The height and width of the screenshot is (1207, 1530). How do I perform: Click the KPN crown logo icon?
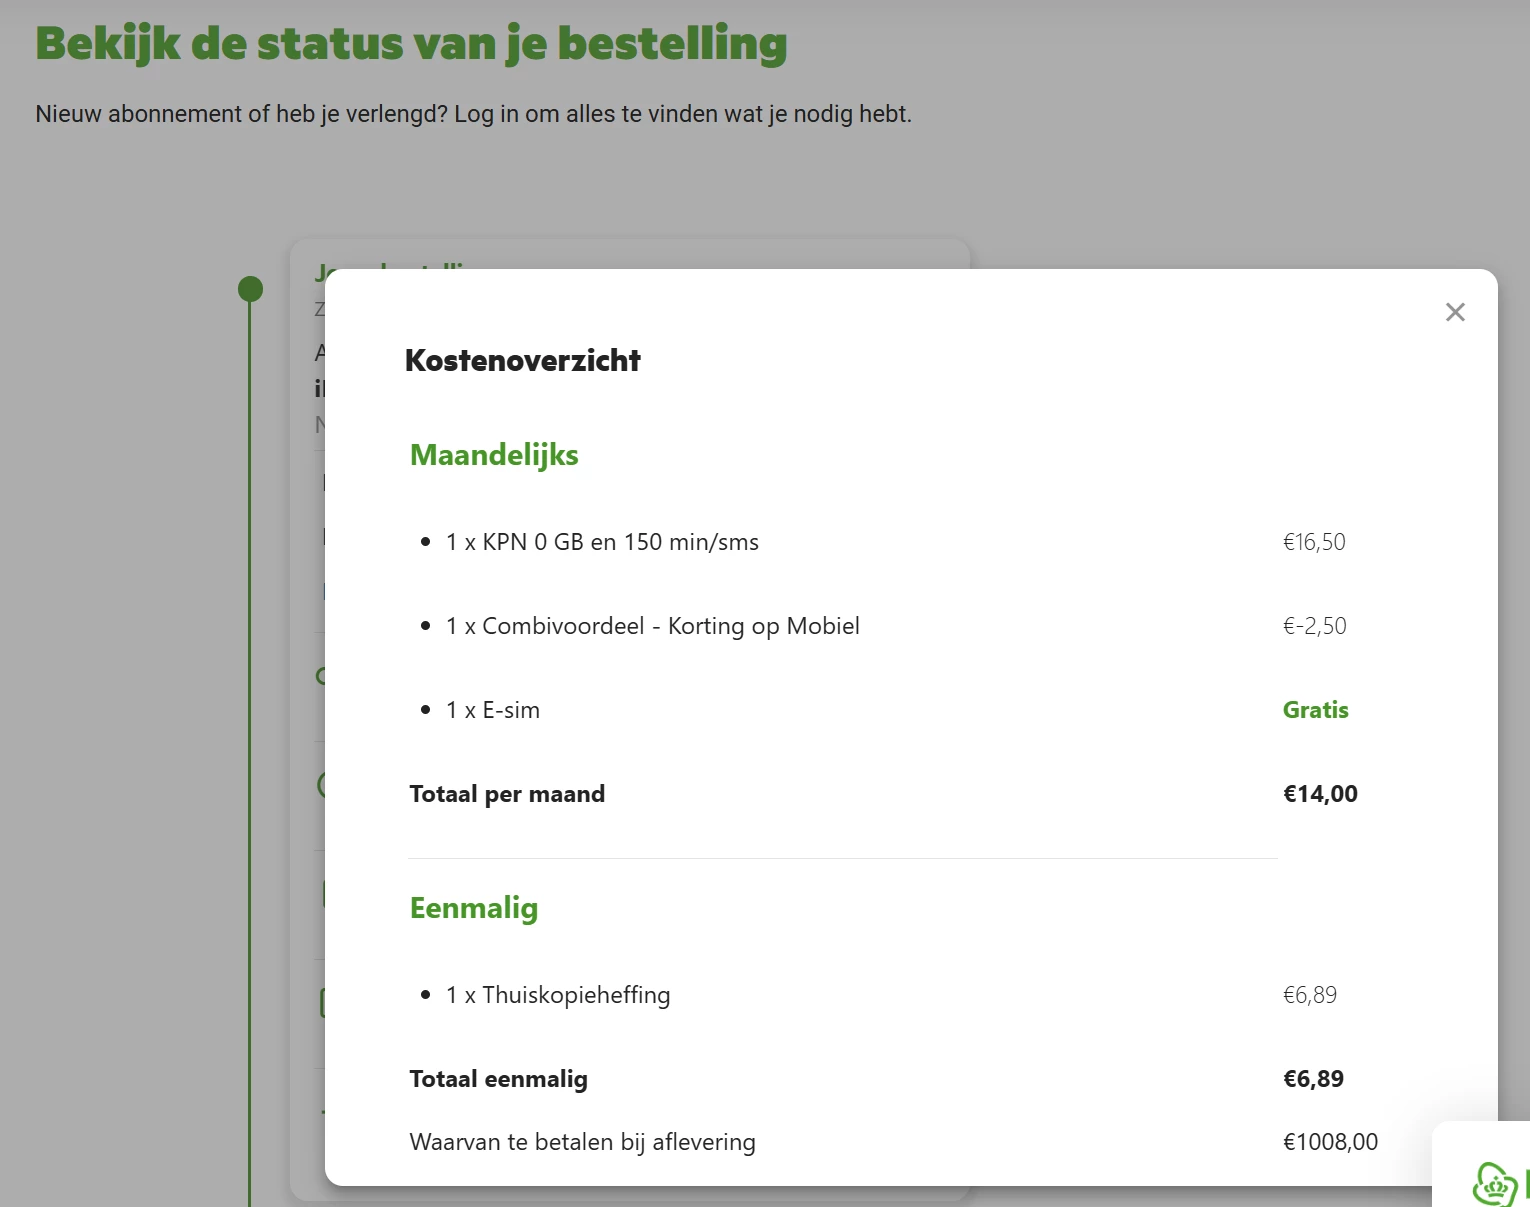tap(1494, 1183)
